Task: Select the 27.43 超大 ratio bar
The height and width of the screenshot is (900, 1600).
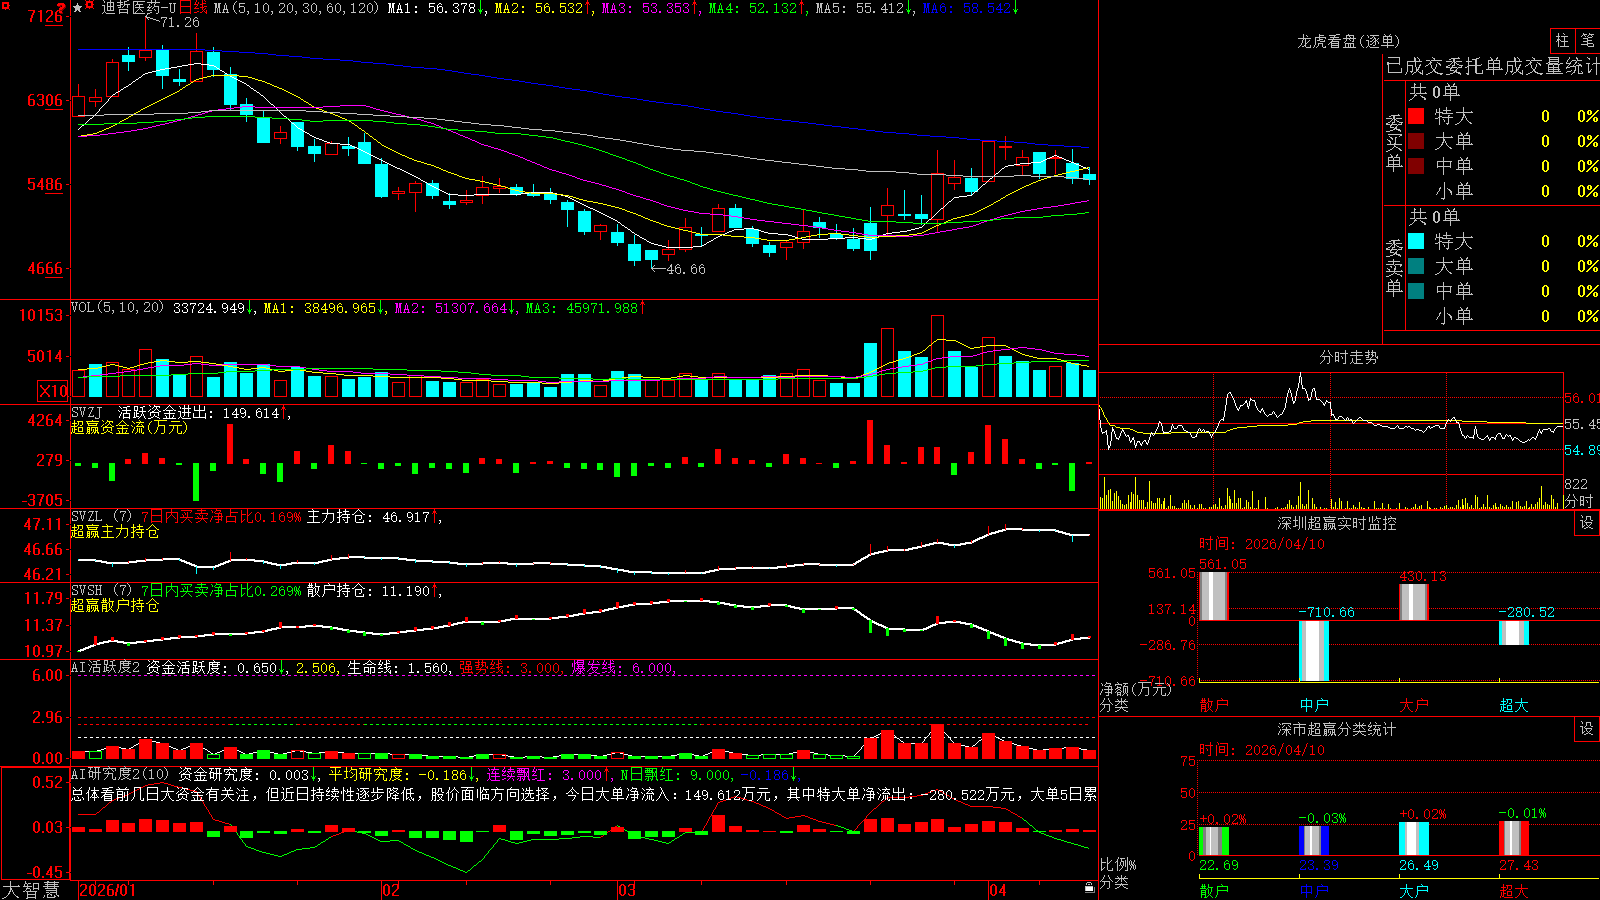Action: click(x=1514, y=838)
